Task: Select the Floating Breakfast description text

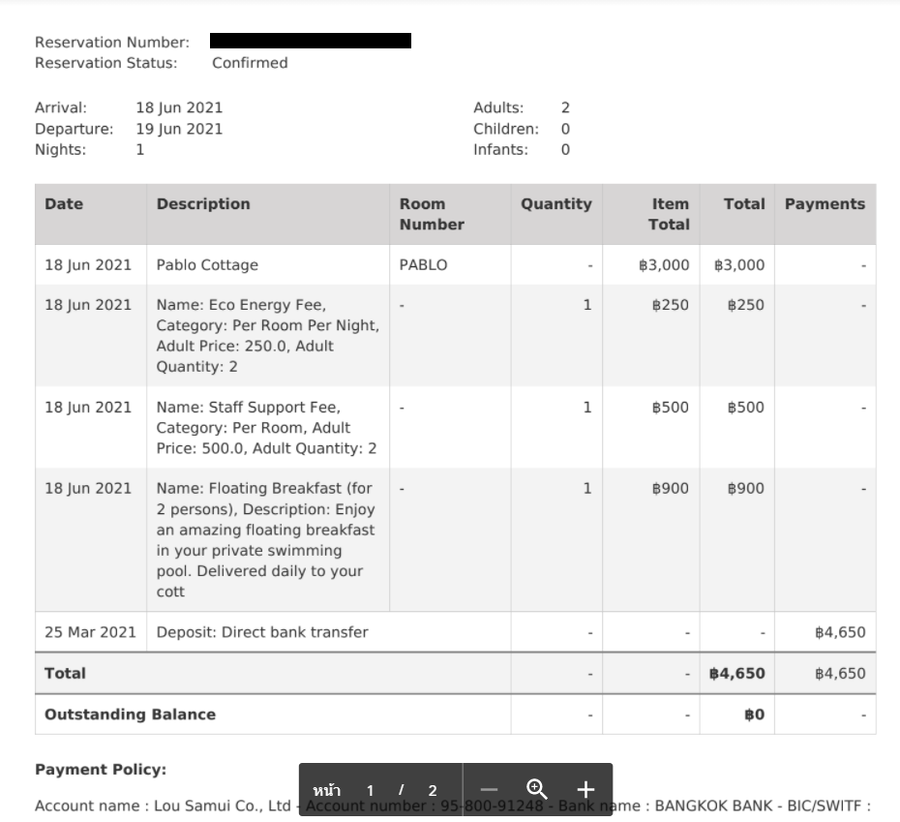Action: tap(266, 540)
